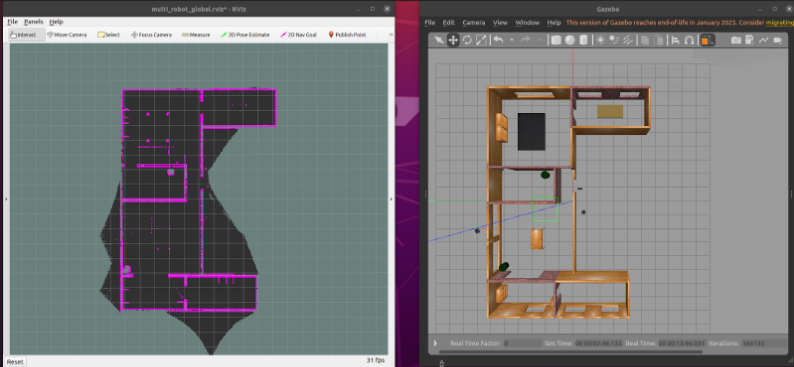Image resolution: width=794 pixels, height=367 pixels.
Task: Click the Iterations value field
Action: pos(766,343)
